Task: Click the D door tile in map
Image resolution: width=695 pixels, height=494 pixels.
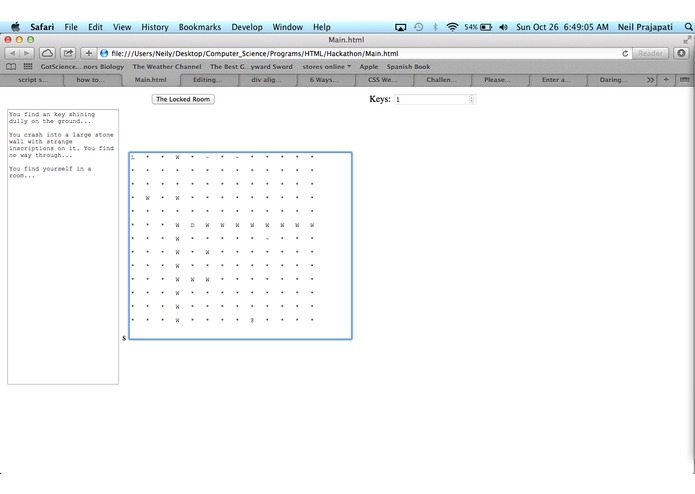Action: click(192, 225)
